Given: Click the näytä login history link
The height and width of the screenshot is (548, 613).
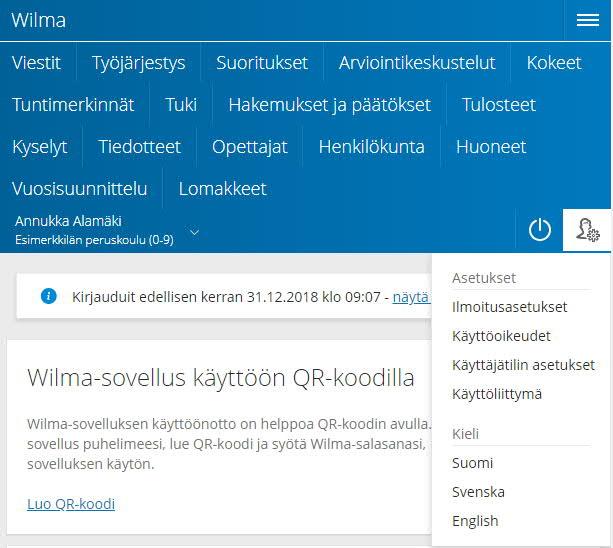Looking at the screenshot, I should point(410,297).
